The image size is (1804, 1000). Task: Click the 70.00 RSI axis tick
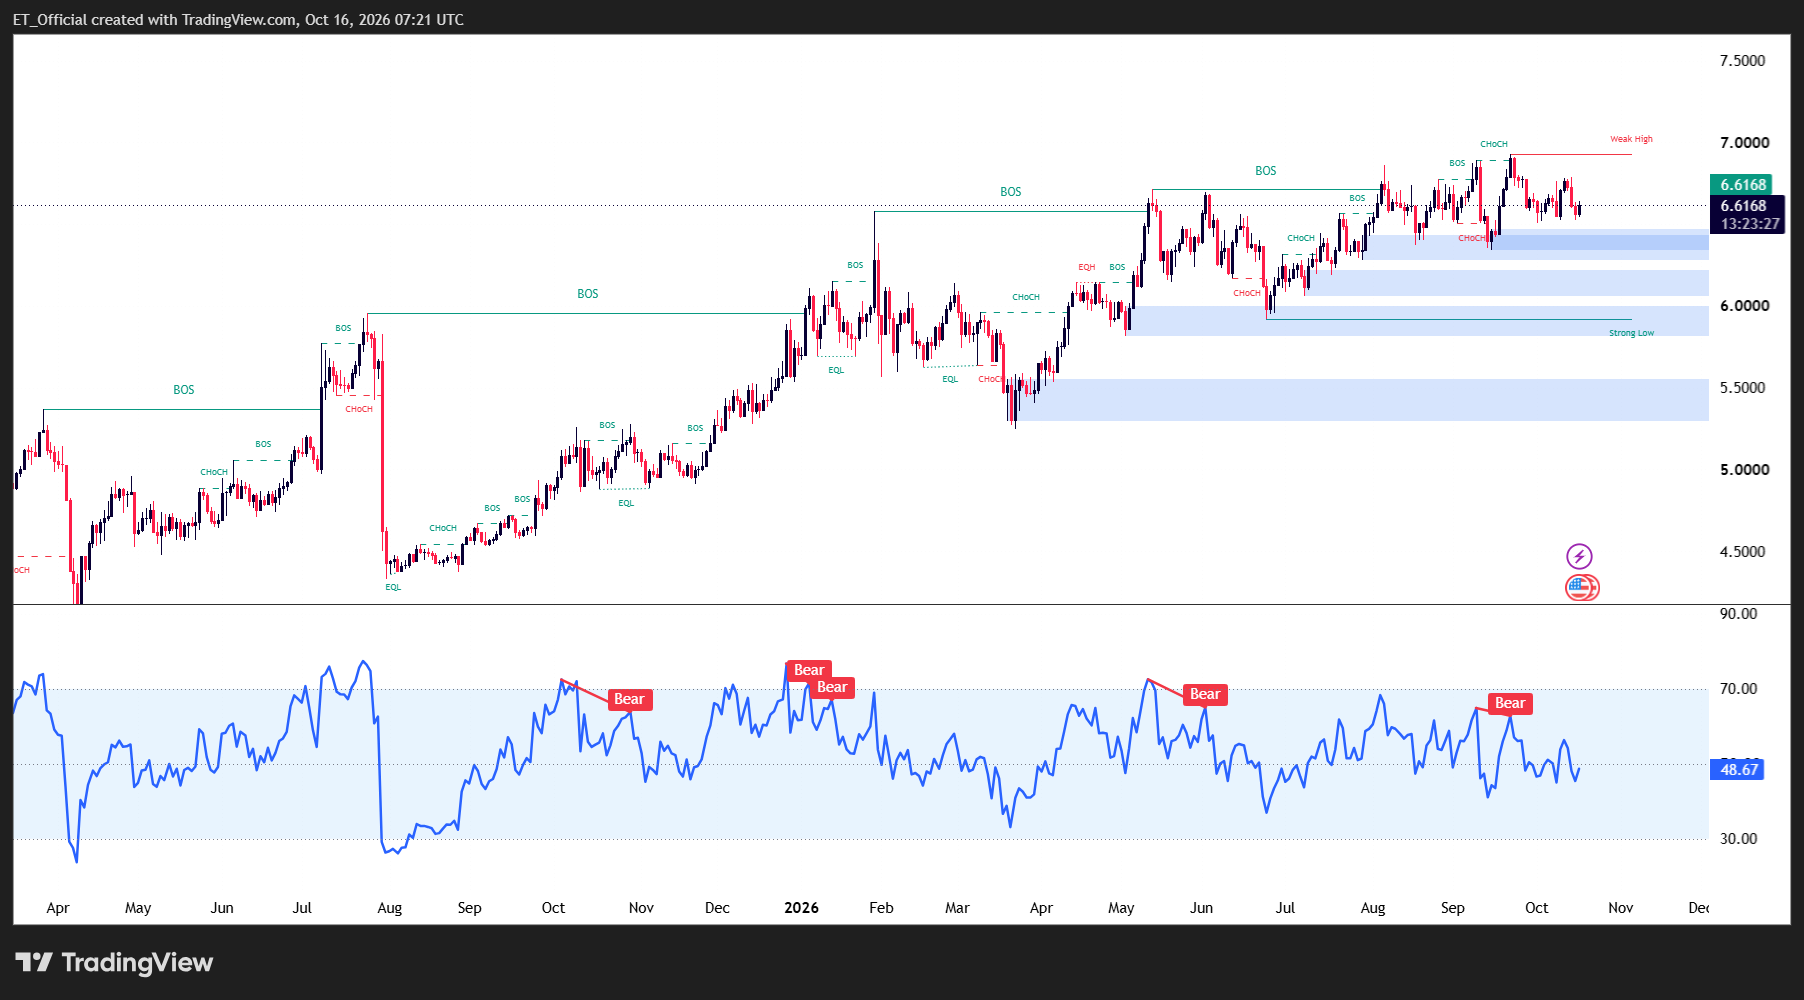(x=1738, y=689)
